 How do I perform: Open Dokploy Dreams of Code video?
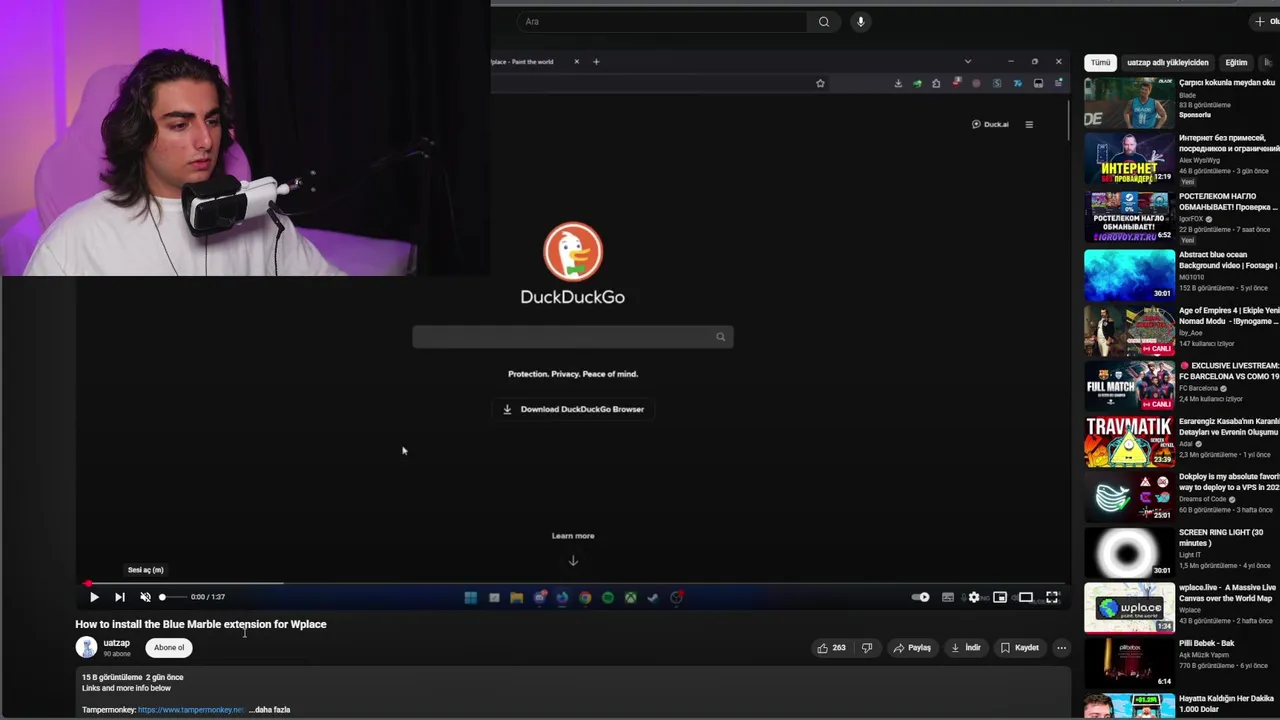[x=1129, y=497]
